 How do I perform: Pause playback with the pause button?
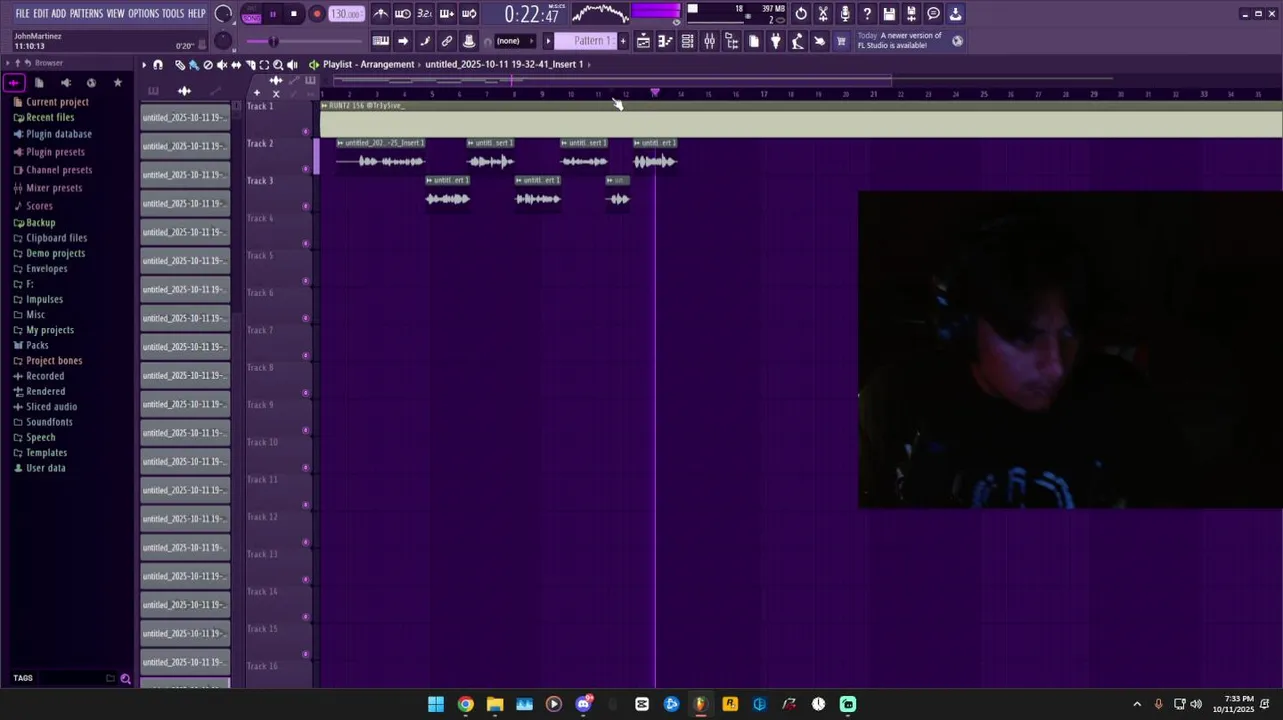272,14
